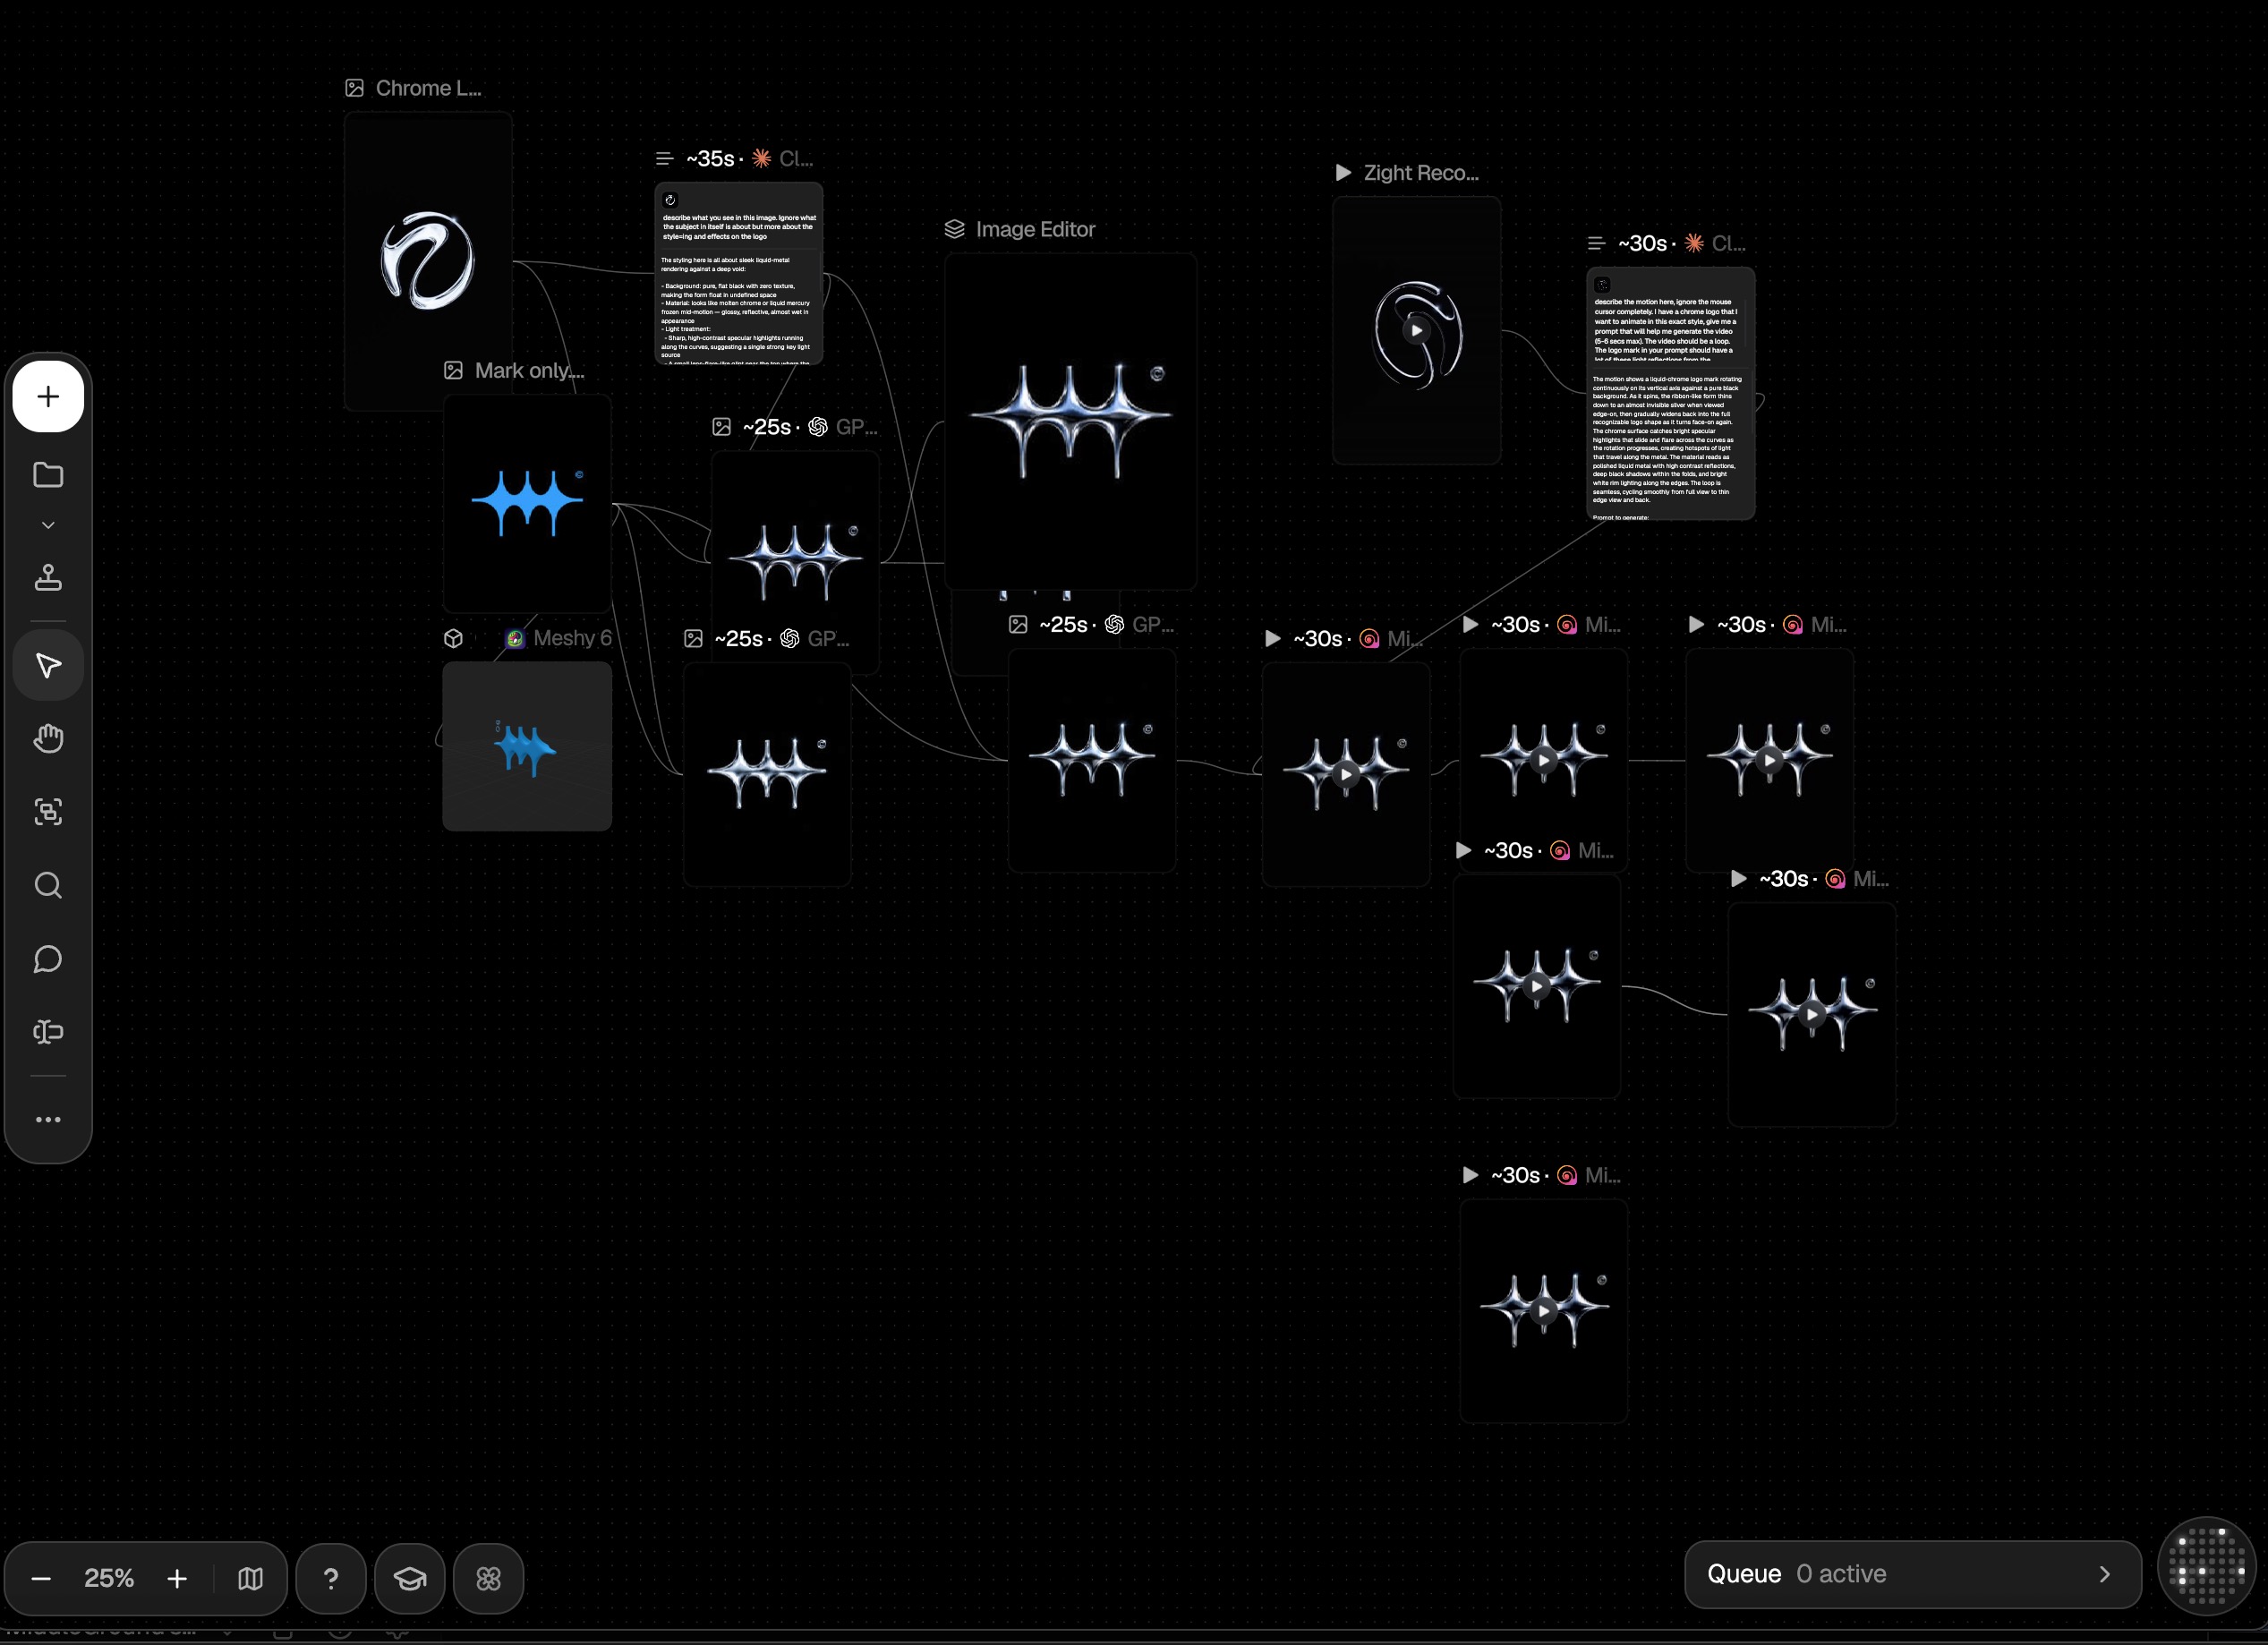The width and height of the screenshot is (2268, 1645).
Task: Select the Mark only blue logo node
Action: pyautogui.click(x=527, y=503)
